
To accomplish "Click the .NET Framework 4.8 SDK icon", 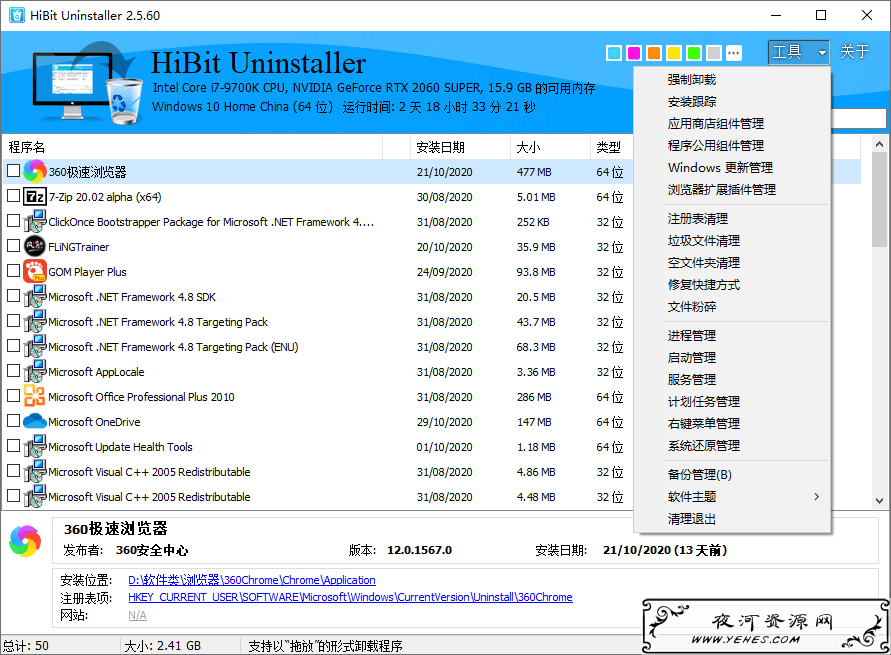I will pyautogui.click(x=35, y=297).
